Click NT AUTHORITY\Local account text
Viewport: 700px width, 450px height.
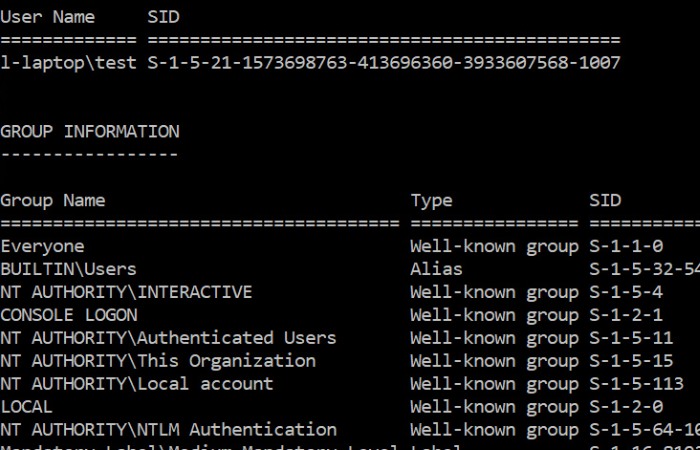[137, 384]
